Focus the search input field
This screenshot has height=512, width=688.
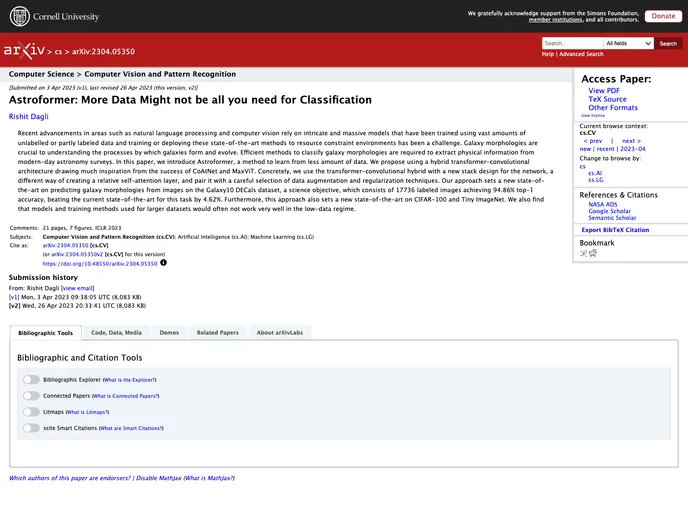click(573, 43)
